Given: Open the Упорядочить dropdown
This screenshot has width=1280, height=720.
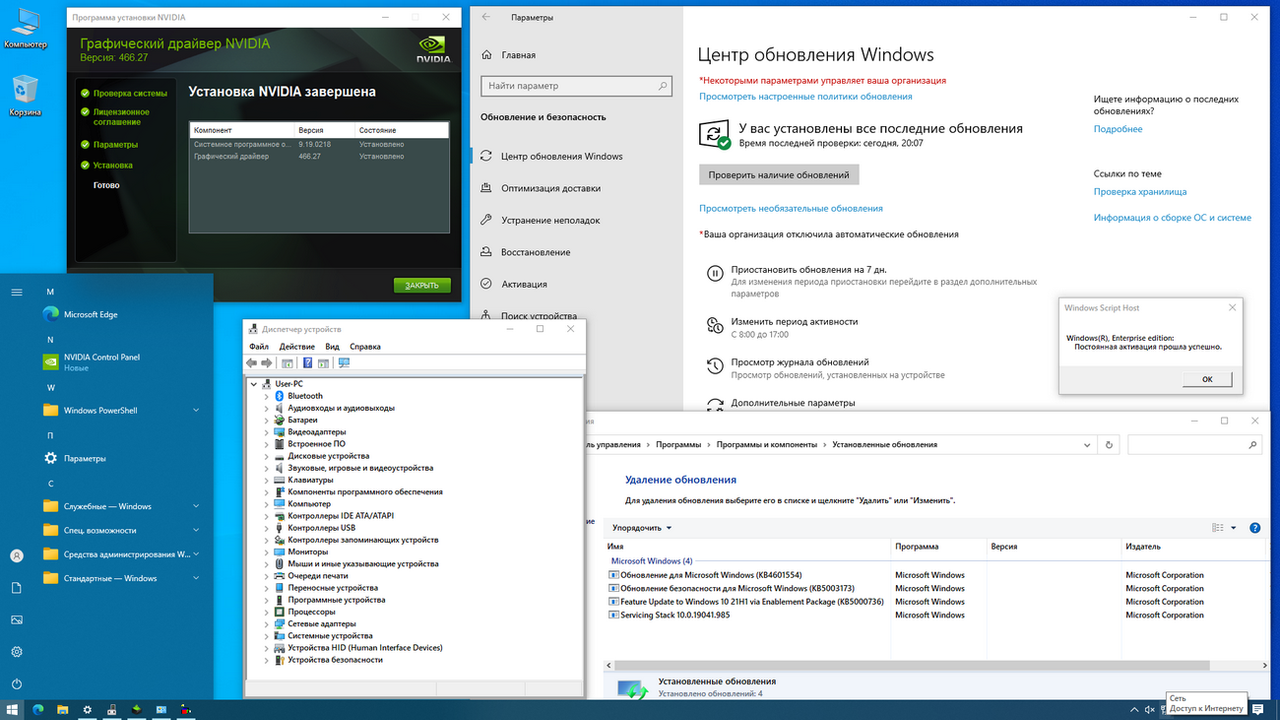Looking at the screenshot, I should (642, 528).
